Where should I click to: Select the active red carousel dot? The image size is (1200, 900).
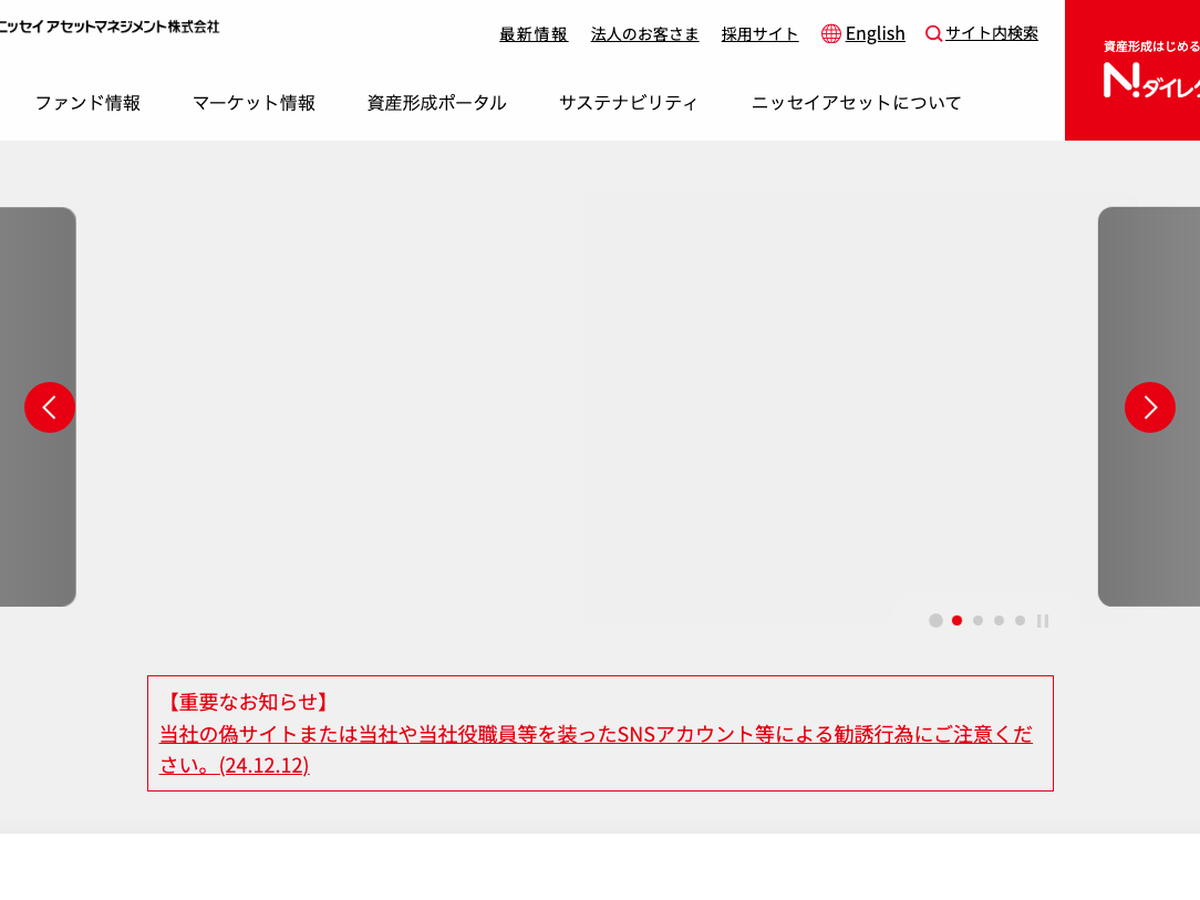957,621
